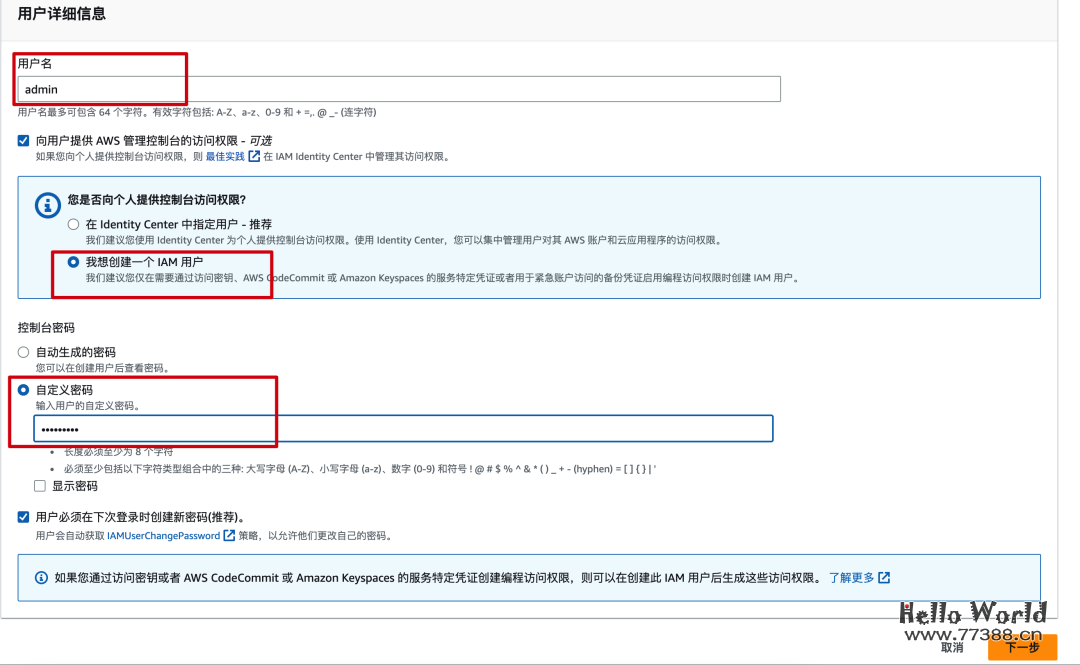The height and width of the screenshot is (665, 1080).
Task: Choose 自动生成的密码 for console password
Action: coord(23,352)
